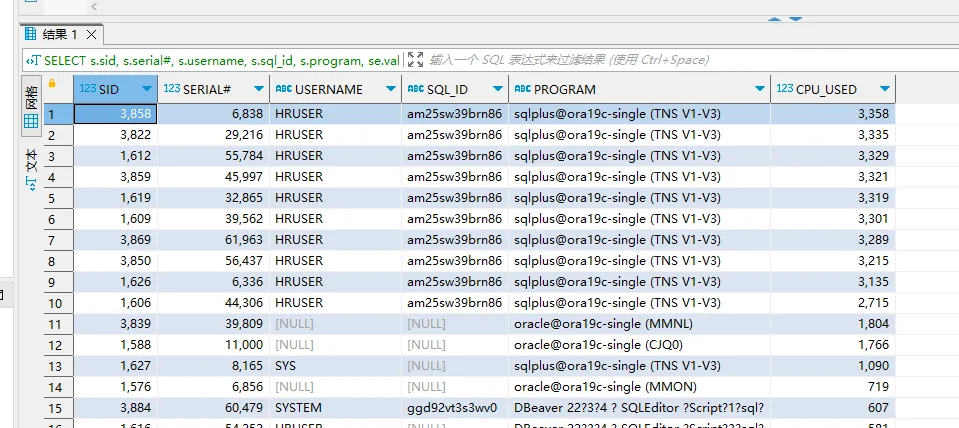Open SERIAL# column filter dropdown
The height and width of the screenshot is (428, 959).
point(258,89)
